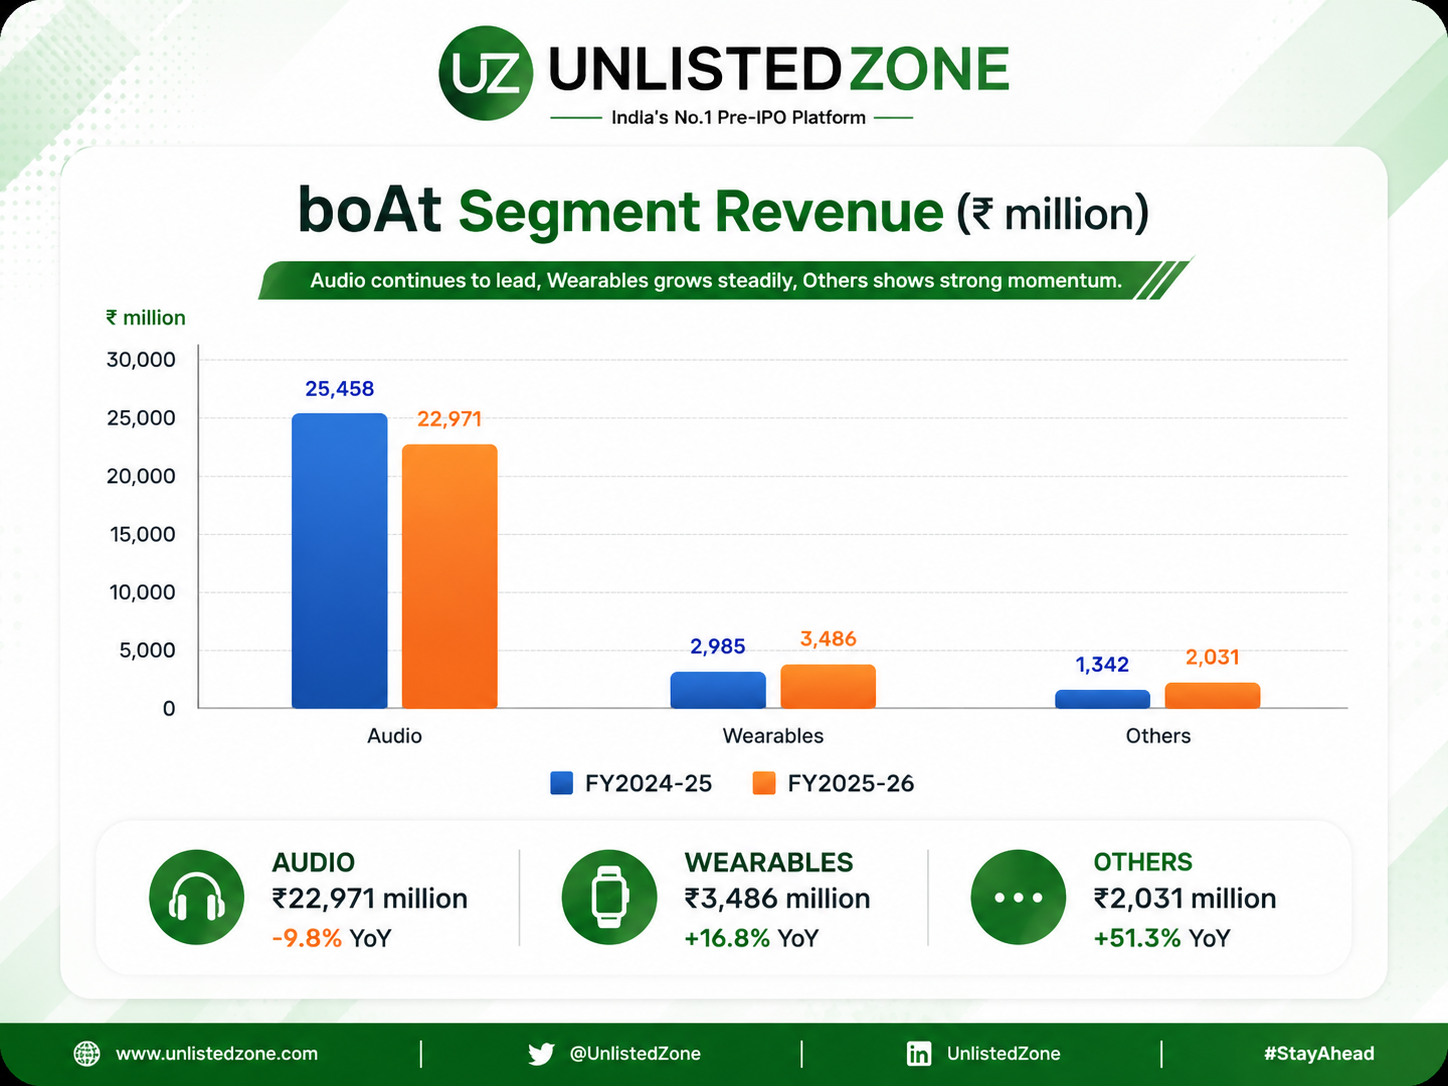Click the smartwatch icon in the Wearables card
This screenshot has width=1448, height=1086.
tap(609, 897)
